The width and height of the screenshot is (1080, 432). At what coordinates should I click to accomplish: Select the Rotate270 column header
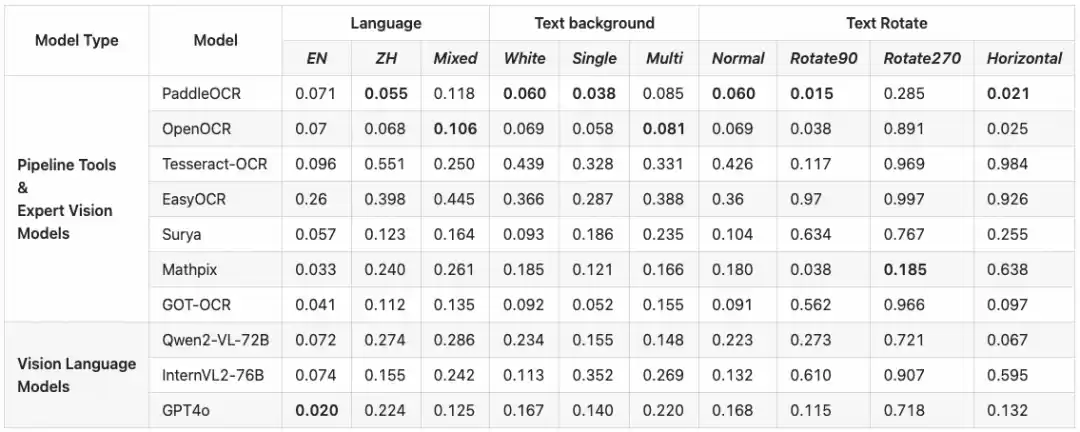(x=922, y=58)
